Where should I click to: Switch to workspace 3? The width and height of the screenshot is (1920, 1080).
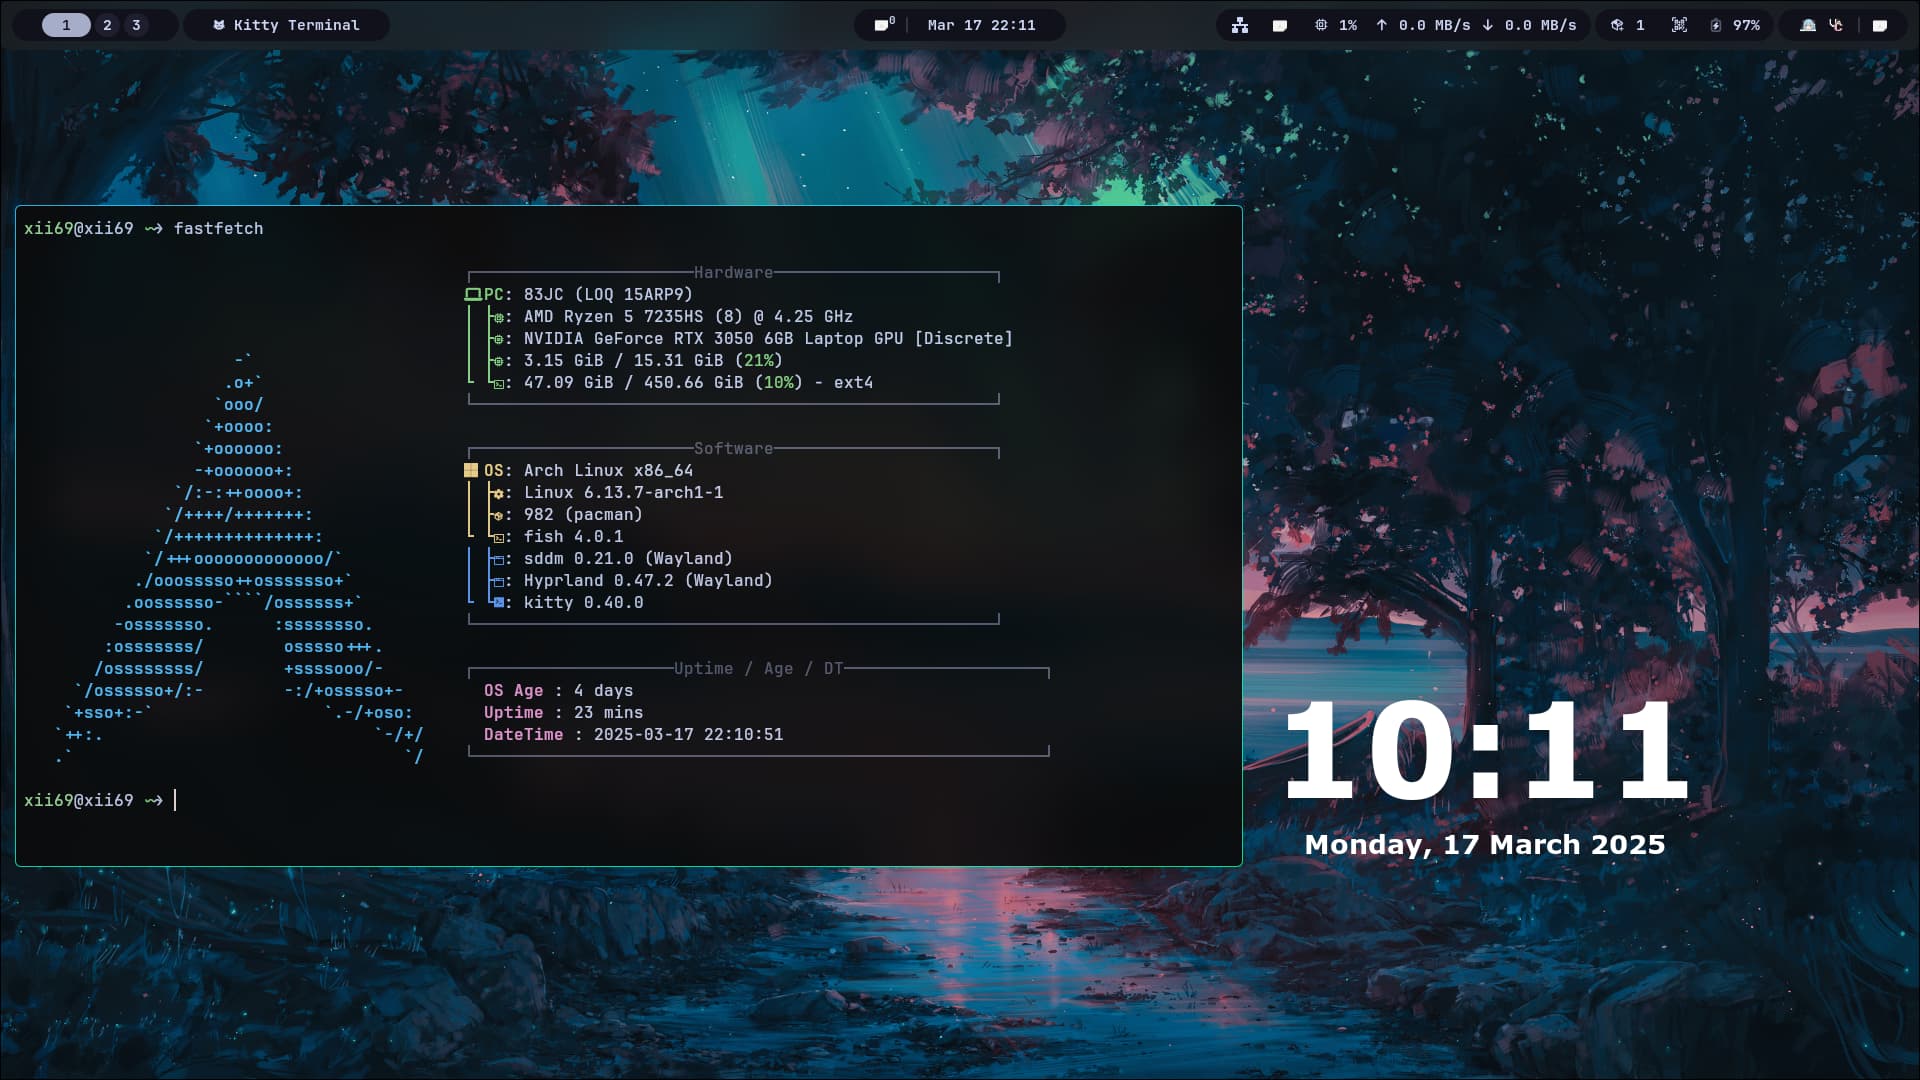click(136, 25)
